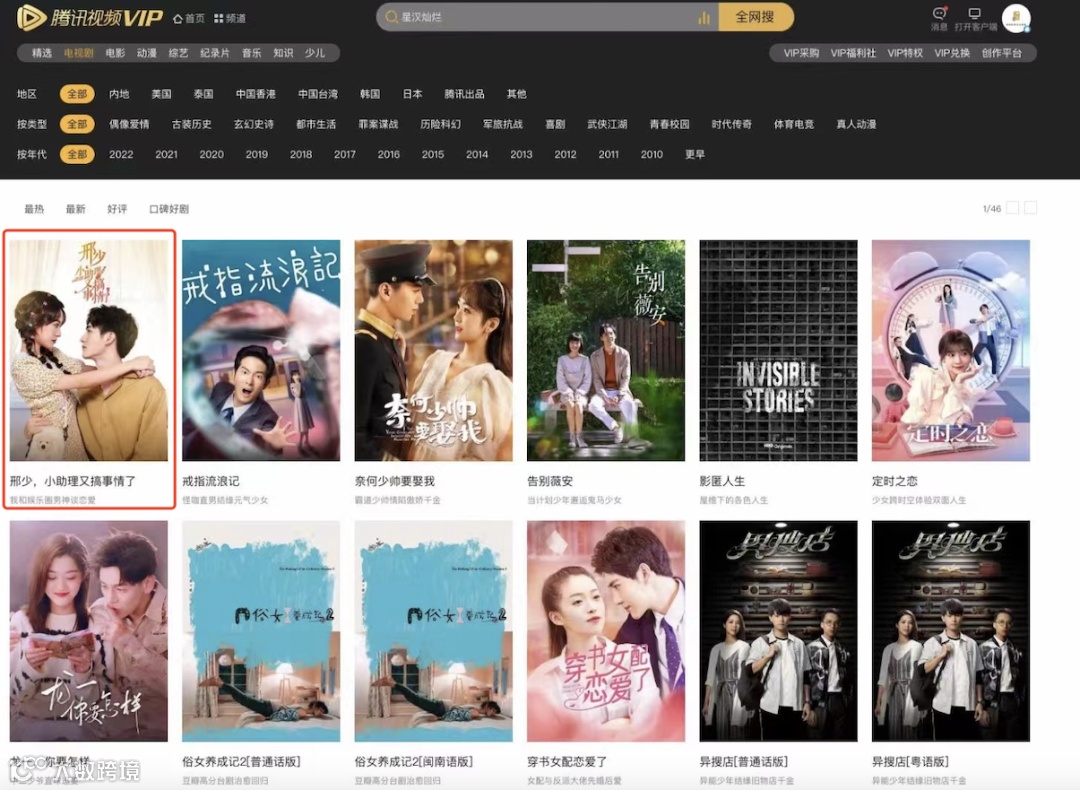Image resolution: width=1080 pixels, height=790 pixels.
Task: Go to previous page arrow beside 1/46
Action: (x=1012, y=208)
